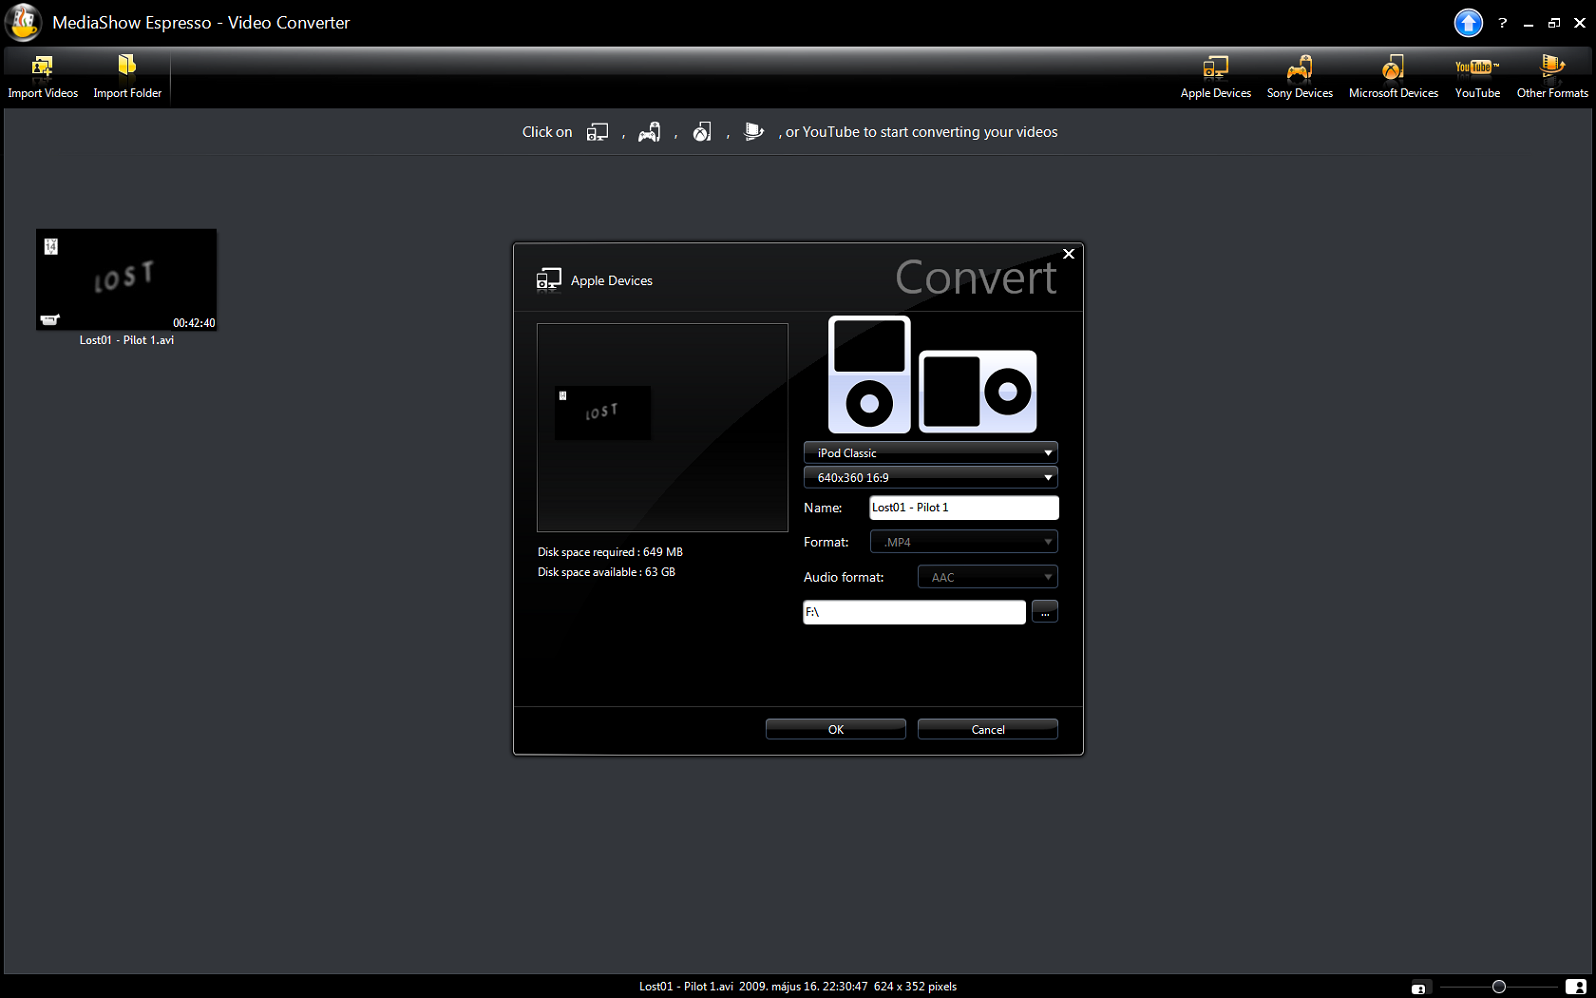The width and height of the screenshot is (1596, 998).
Task: Open Import Folder in the toolbar
Action: (x=127, y=77)
